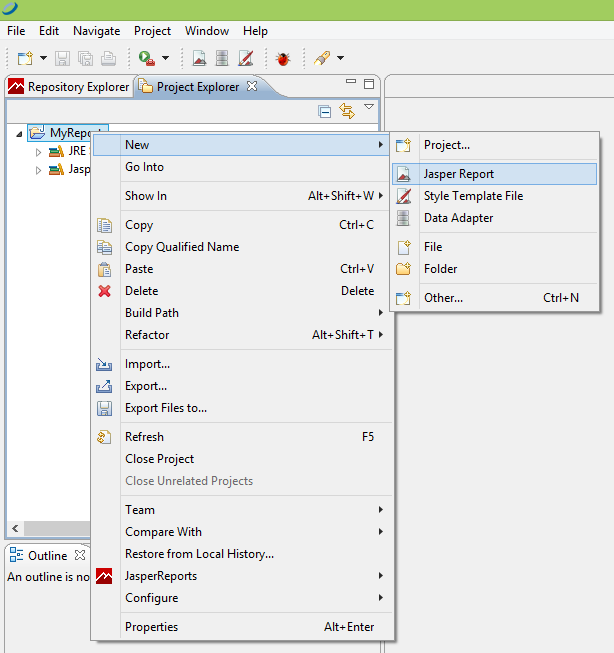Click the Print toolbar icon
Screen dimensions: 614x653
pos(109,58)
